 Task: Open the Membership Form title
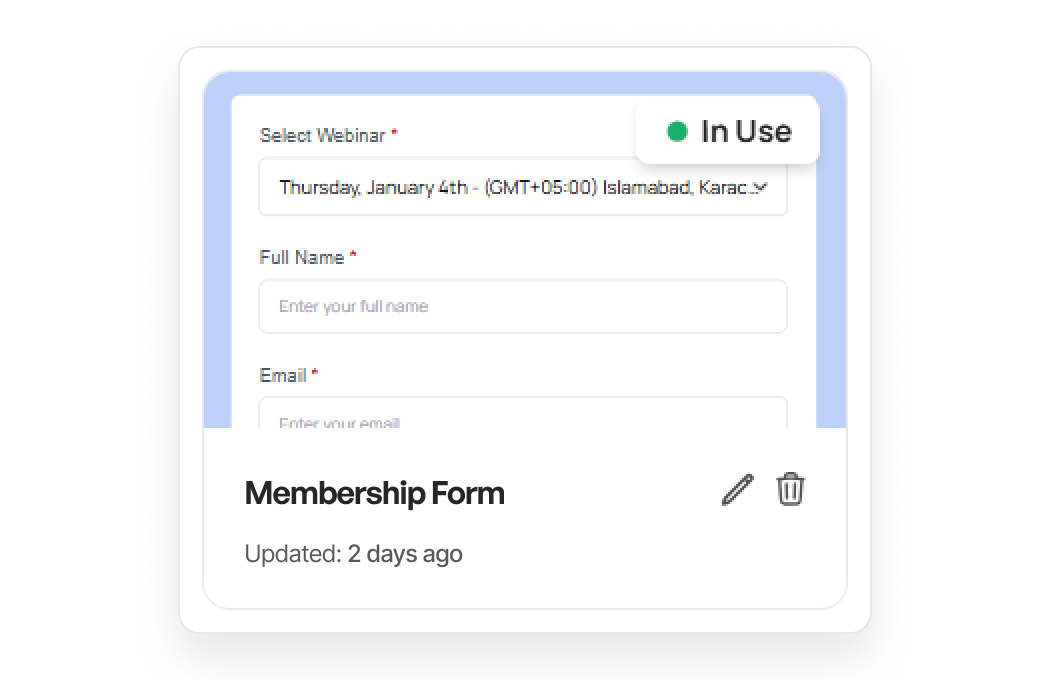point(374,493)
